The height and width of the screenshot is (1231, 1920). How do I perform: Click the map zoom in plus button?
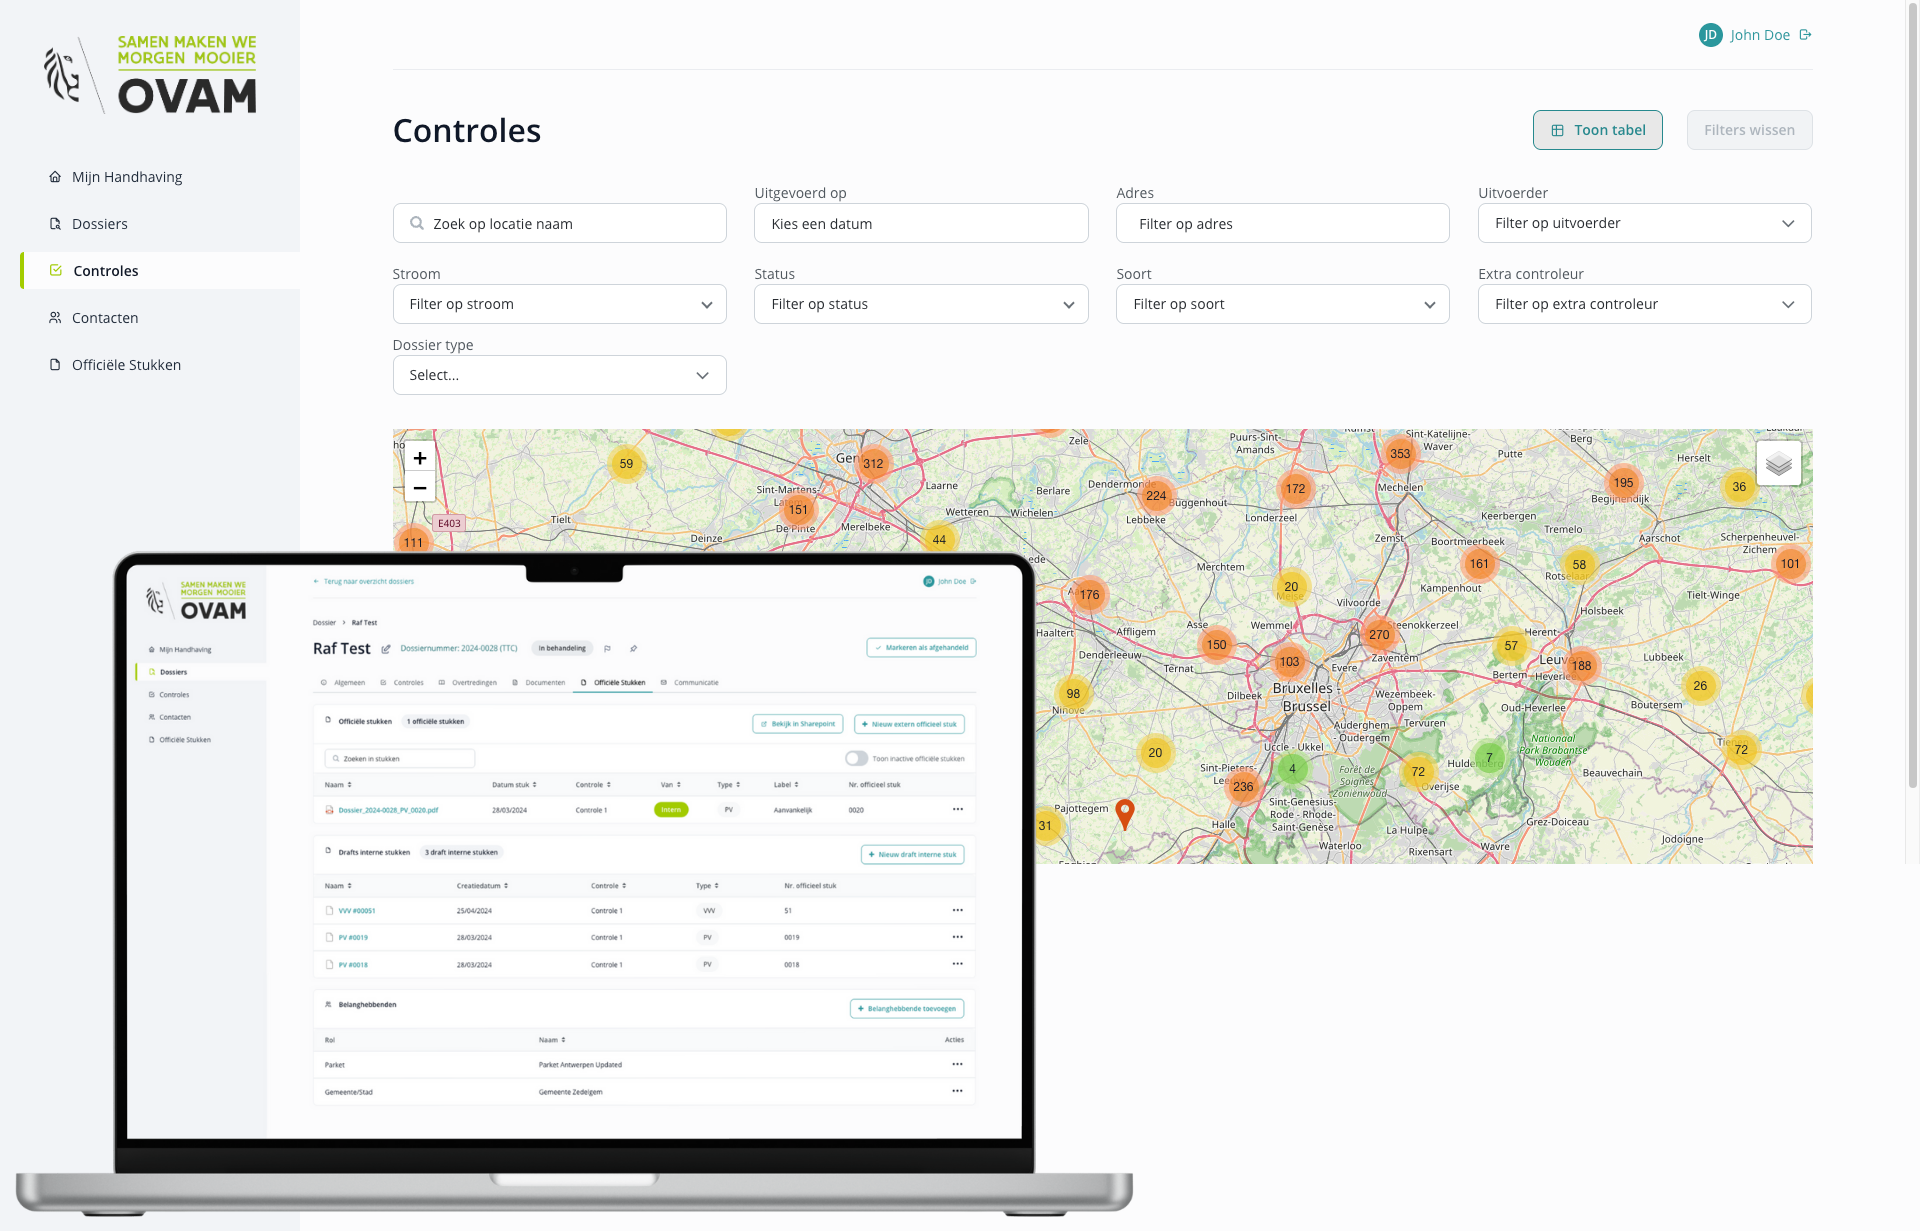click(420, 458)
